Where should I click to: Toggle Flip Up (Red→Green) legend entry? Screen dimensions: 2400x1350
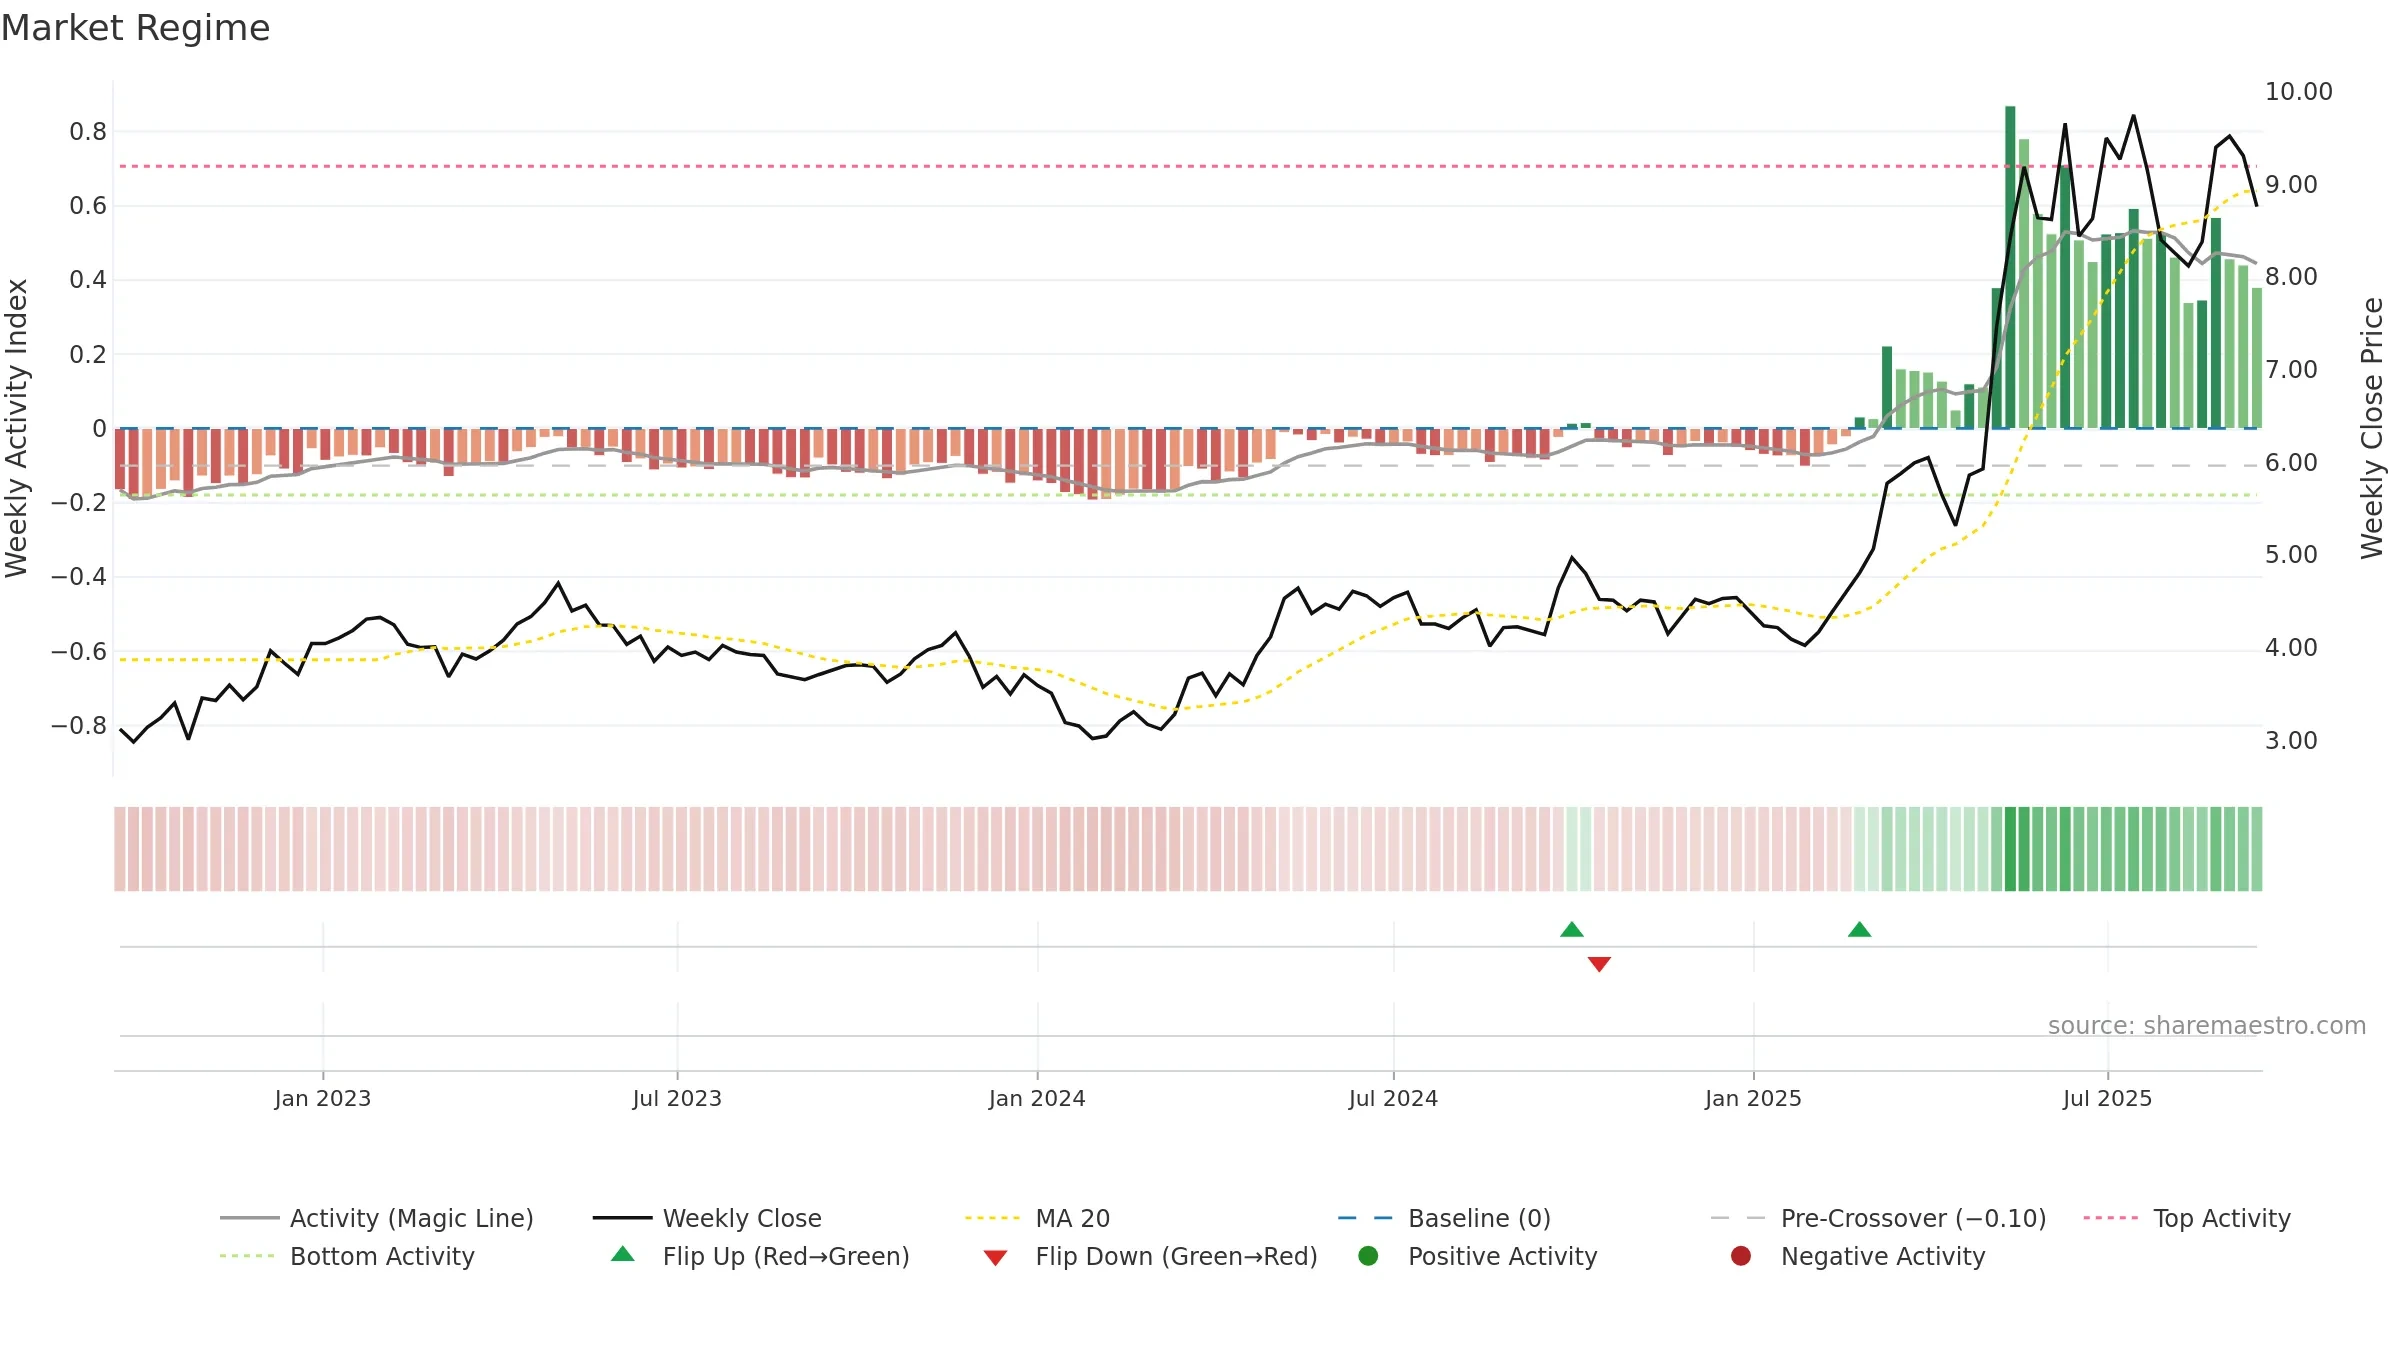click(x=760, y=1256)
